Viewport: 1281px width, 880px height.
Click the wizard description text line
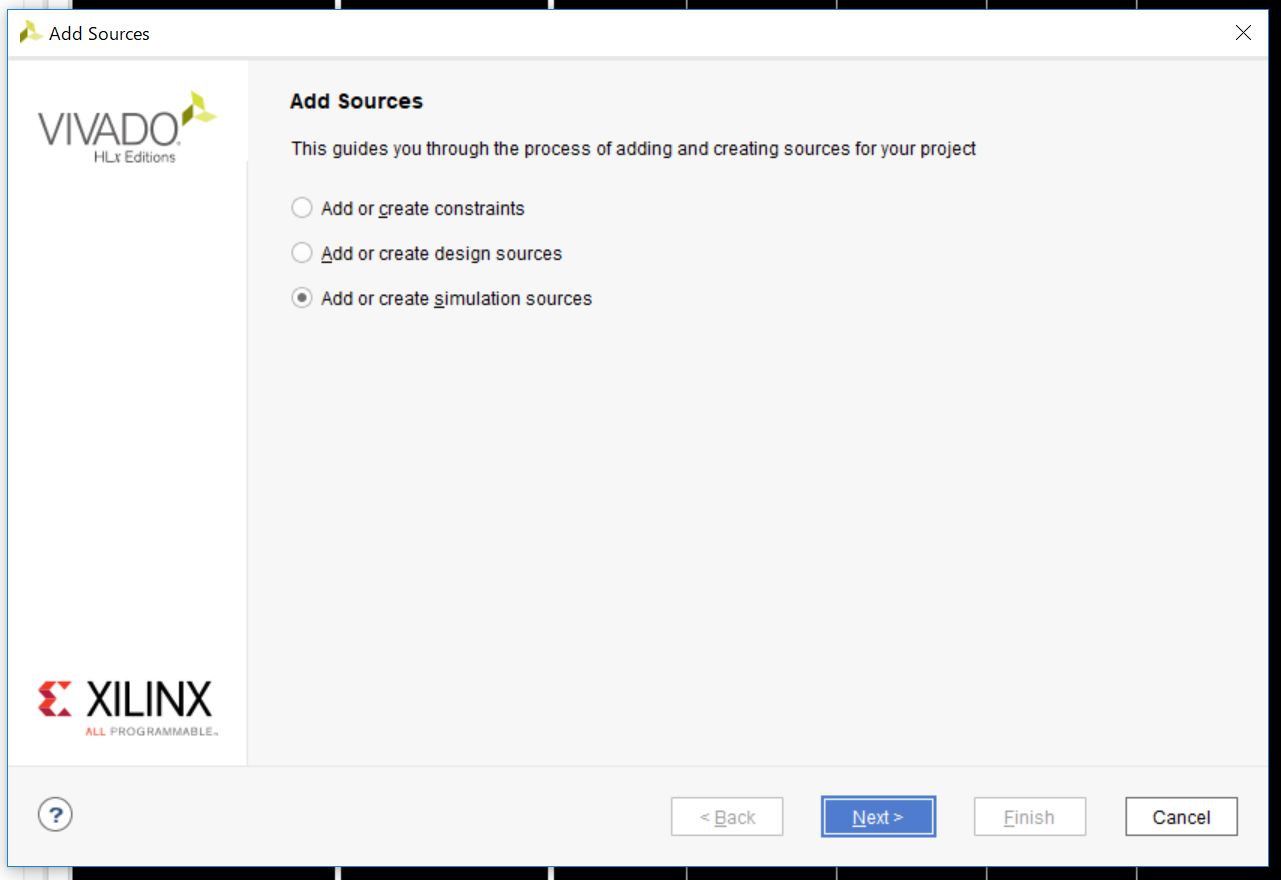click(633, 149)
